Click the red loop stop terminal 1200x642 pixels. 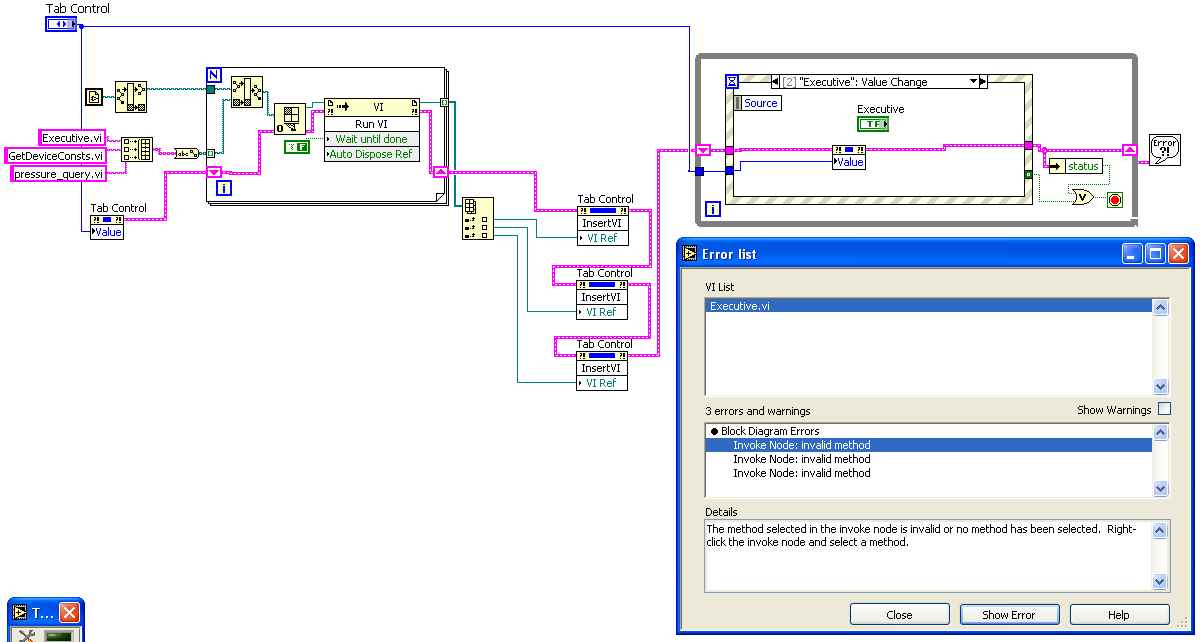coord(1114,200)
